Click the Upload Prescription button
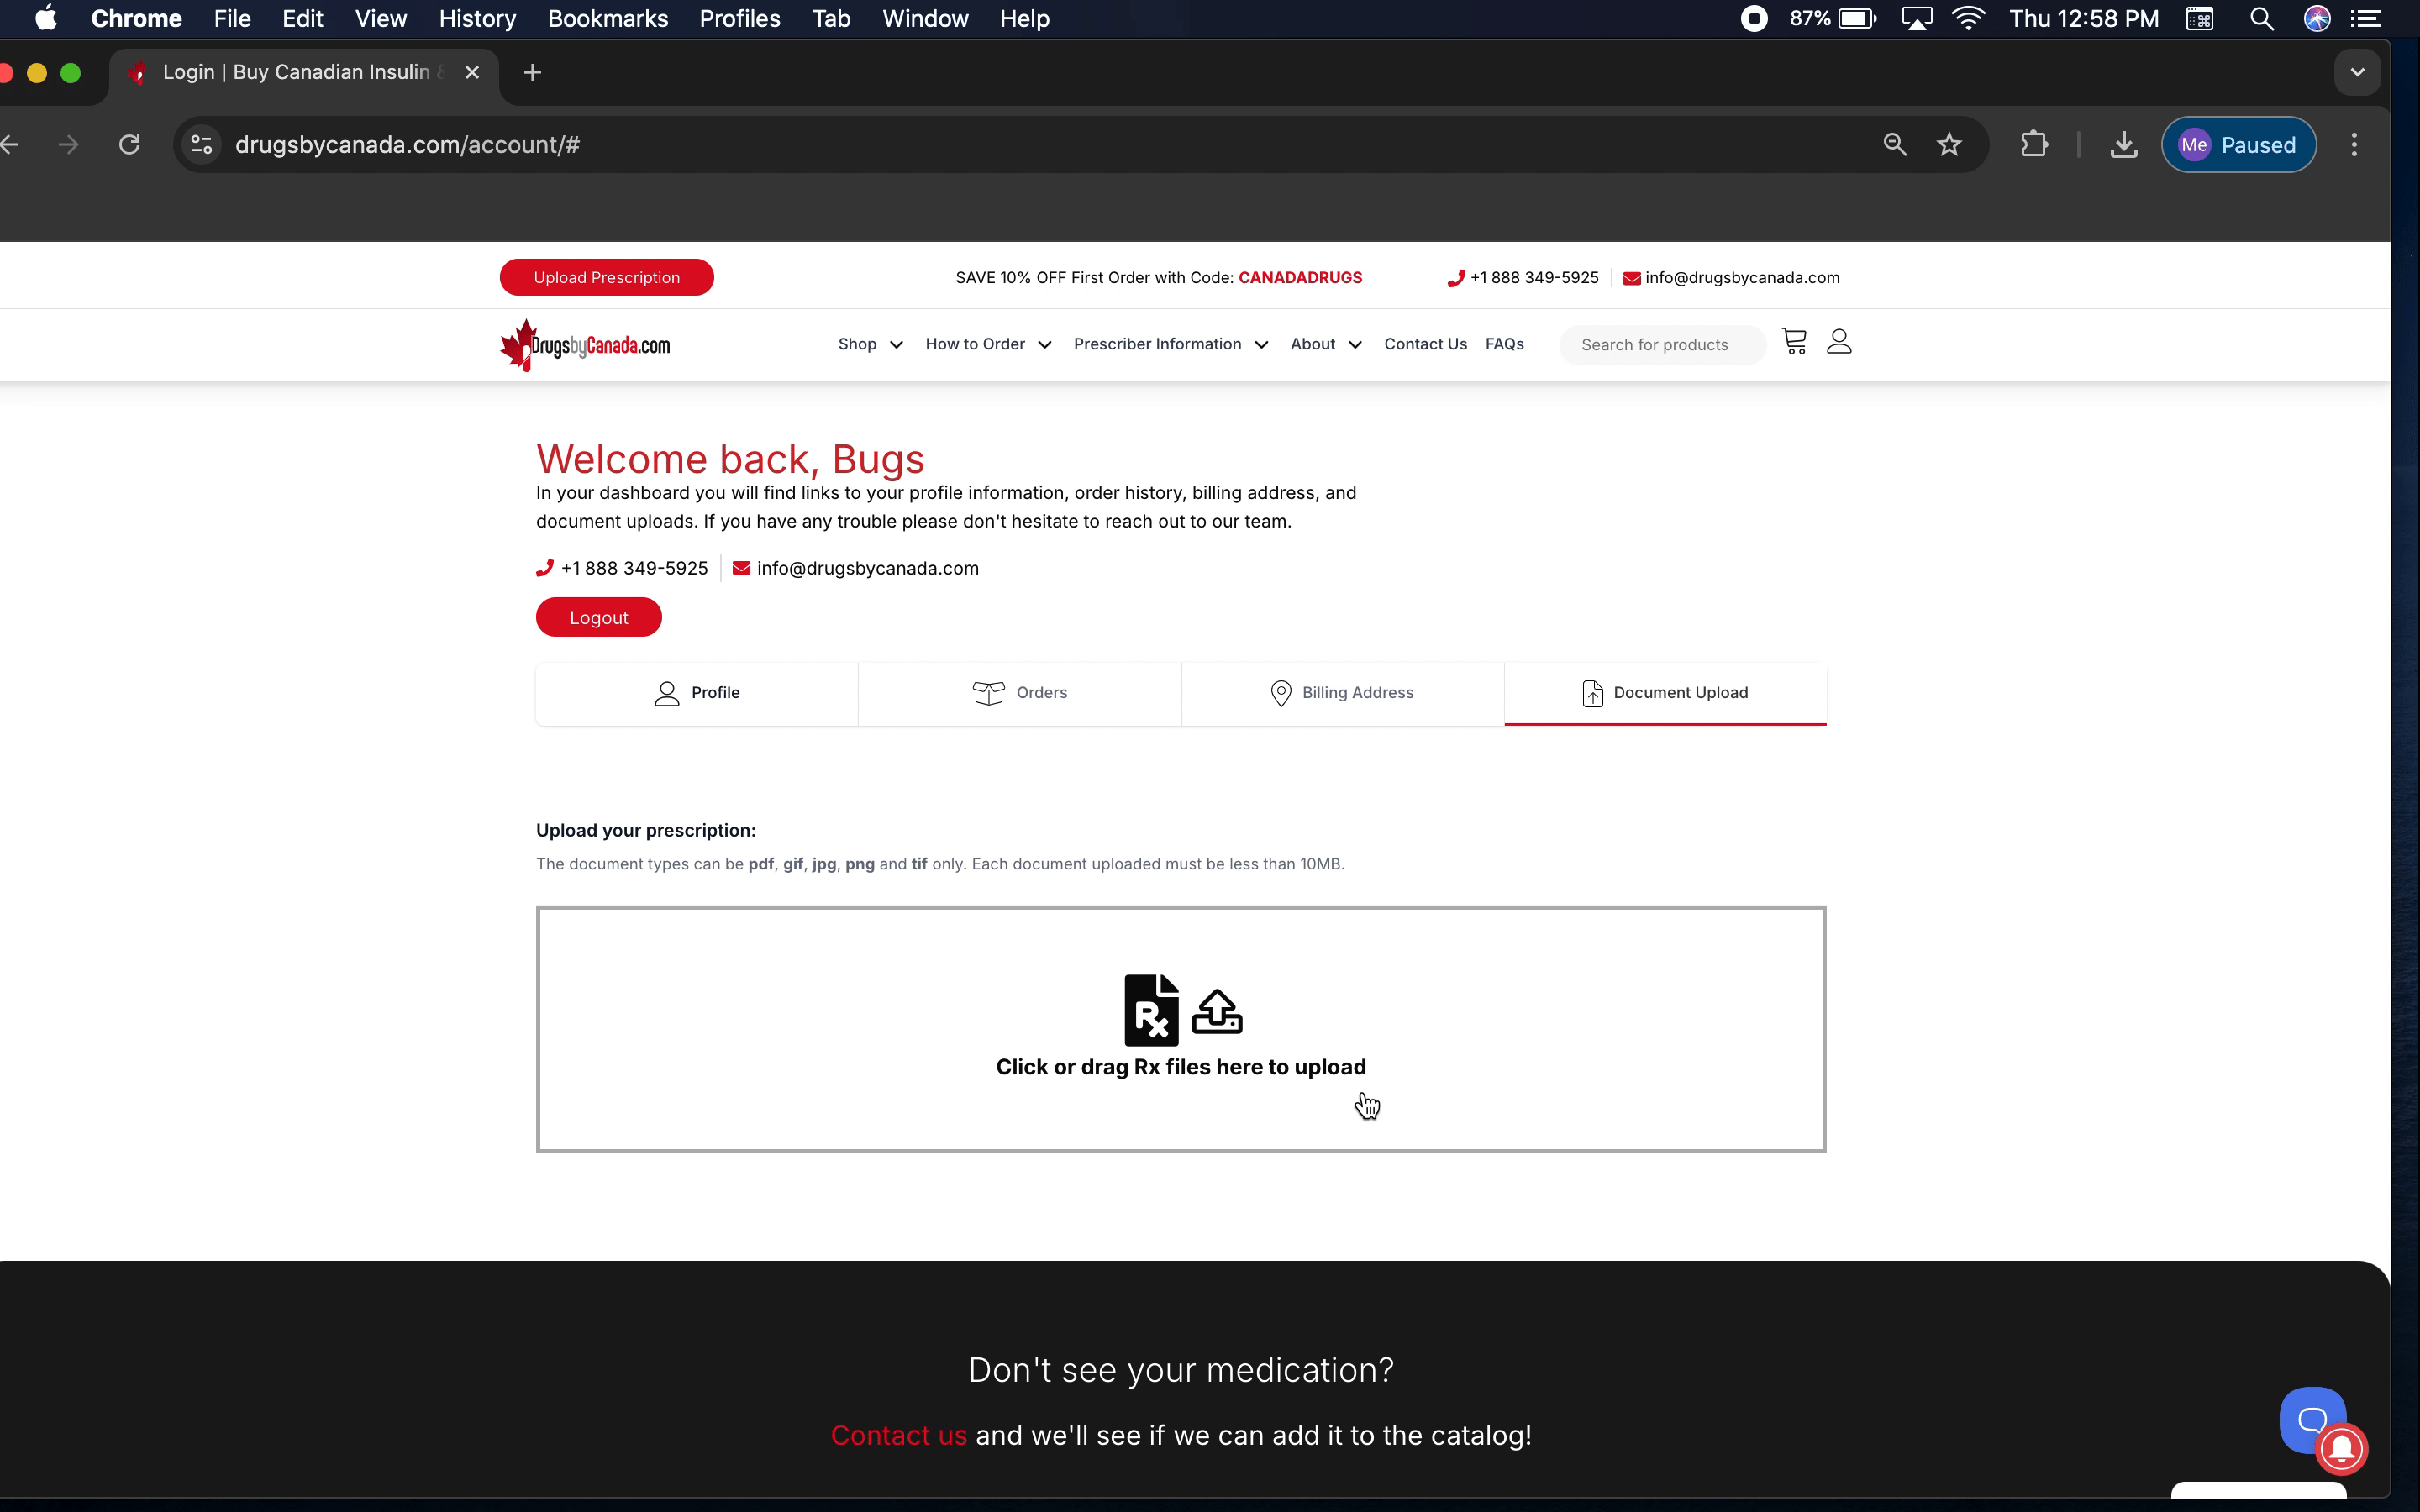 (606, 277)
